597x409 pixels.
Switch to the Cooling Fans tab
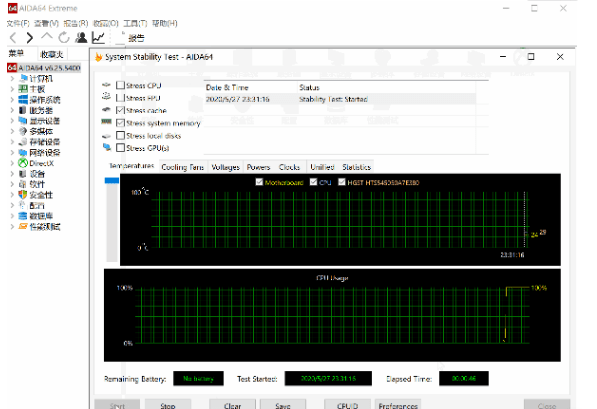[183, 167]
